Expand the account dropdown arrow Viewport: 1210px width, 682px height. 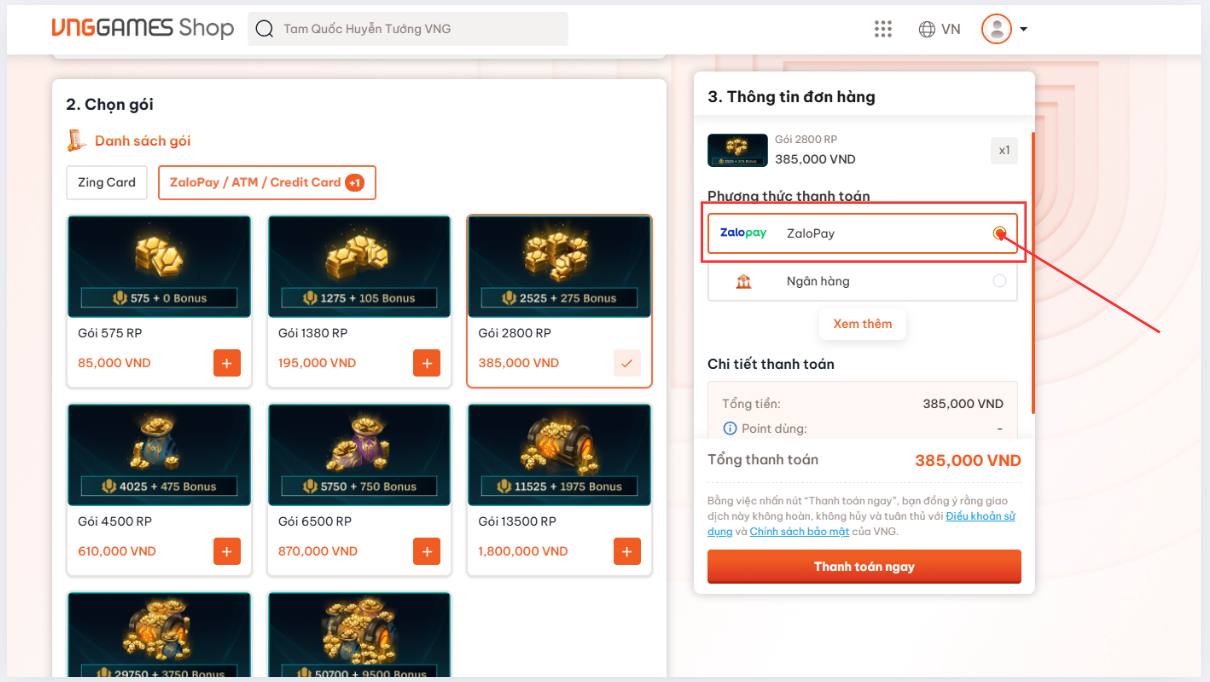click(x=1023, y=29)
